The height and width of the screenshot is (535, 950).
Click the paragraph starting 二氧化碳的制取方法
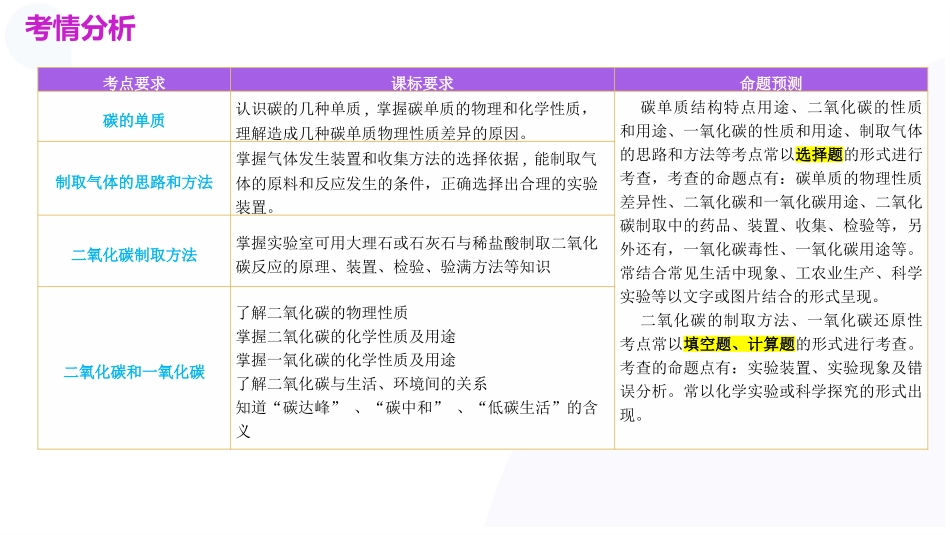(x=770, y=368)
